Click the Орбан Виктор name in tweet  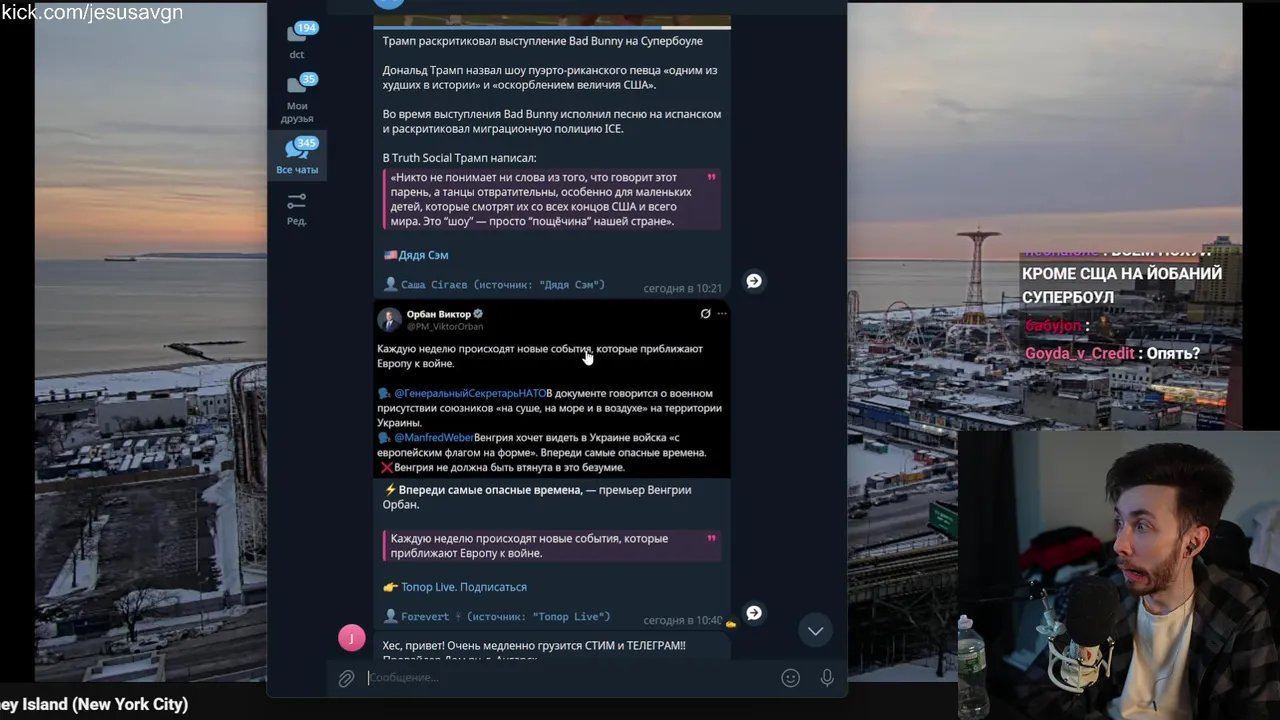(x=438, y=314)
